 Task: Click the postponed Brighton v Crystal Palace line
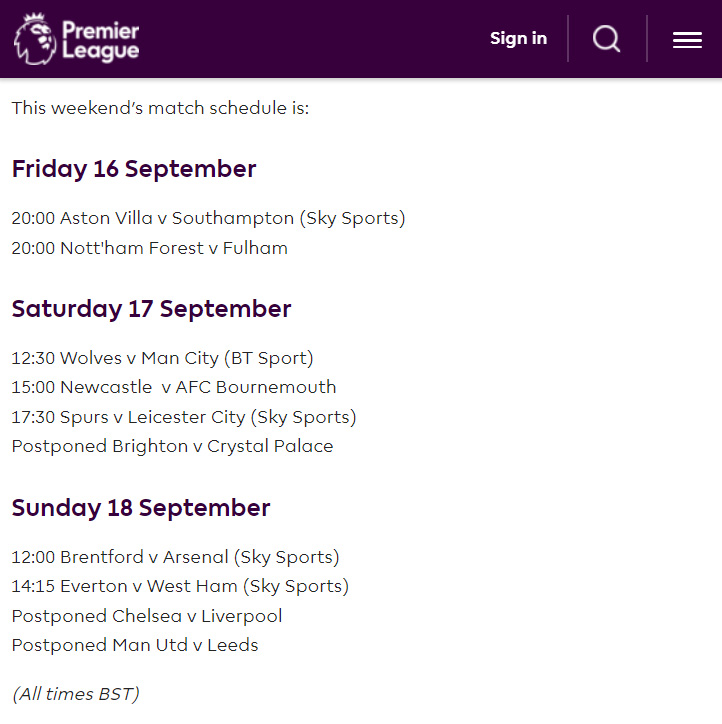coord(172,446)
